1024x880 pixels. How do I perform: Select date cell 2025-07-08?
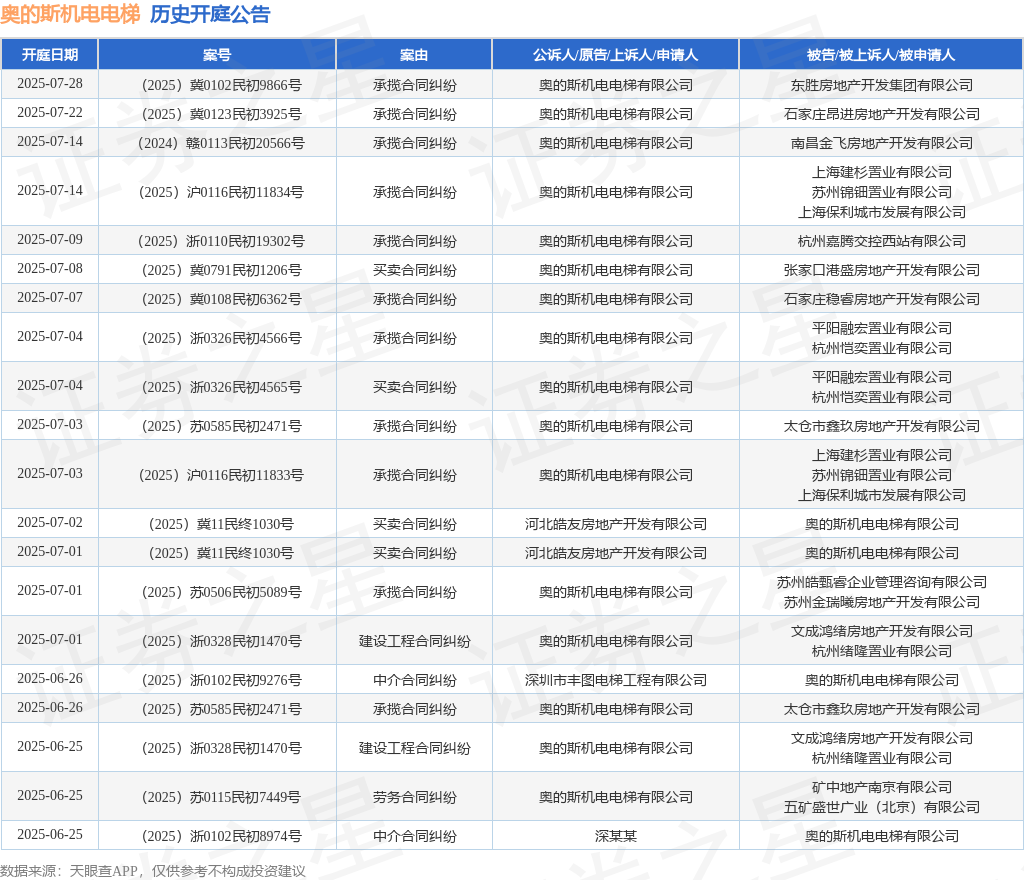point(50,268)
